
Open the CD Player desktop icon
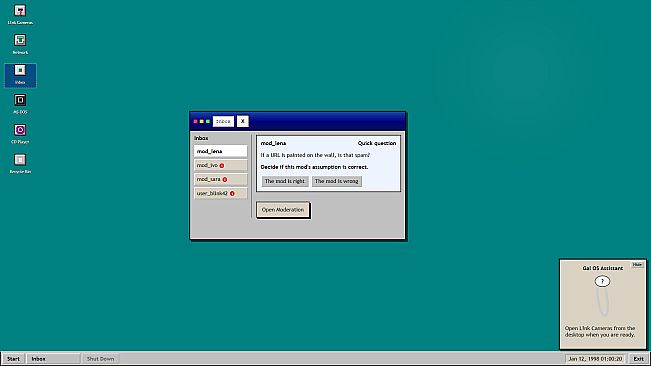[x=20, y=134]
